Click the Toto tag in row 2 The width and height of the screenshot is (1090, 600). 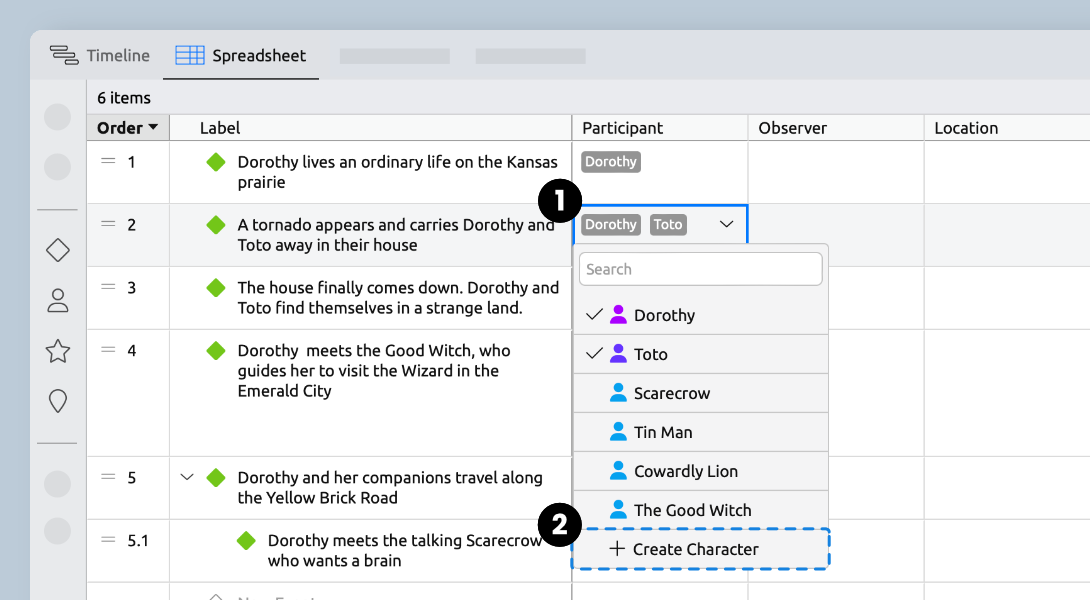pyautogui.click(x=668, y=224)
